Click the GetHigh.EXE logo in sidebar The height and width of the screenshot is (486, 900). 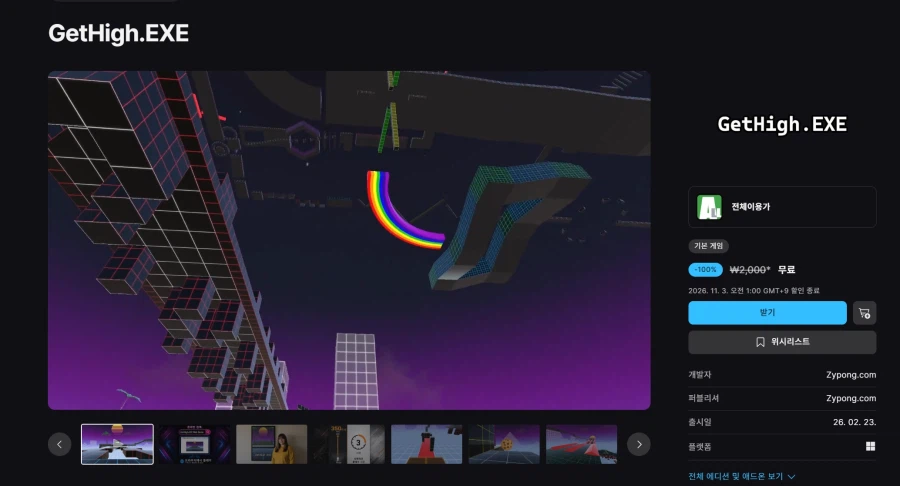782,125
